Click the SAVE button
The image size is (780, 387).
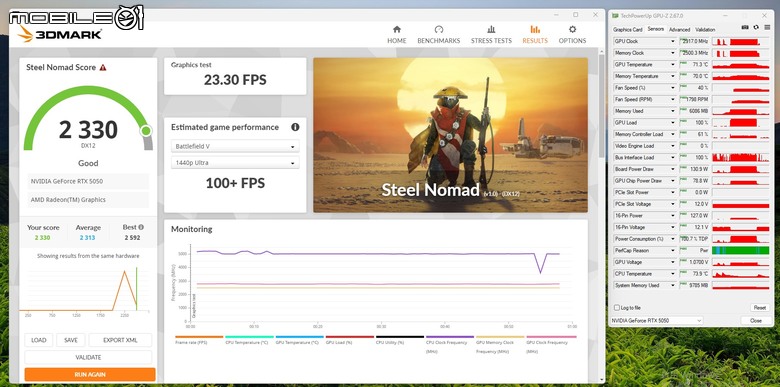tap(71, 340)
